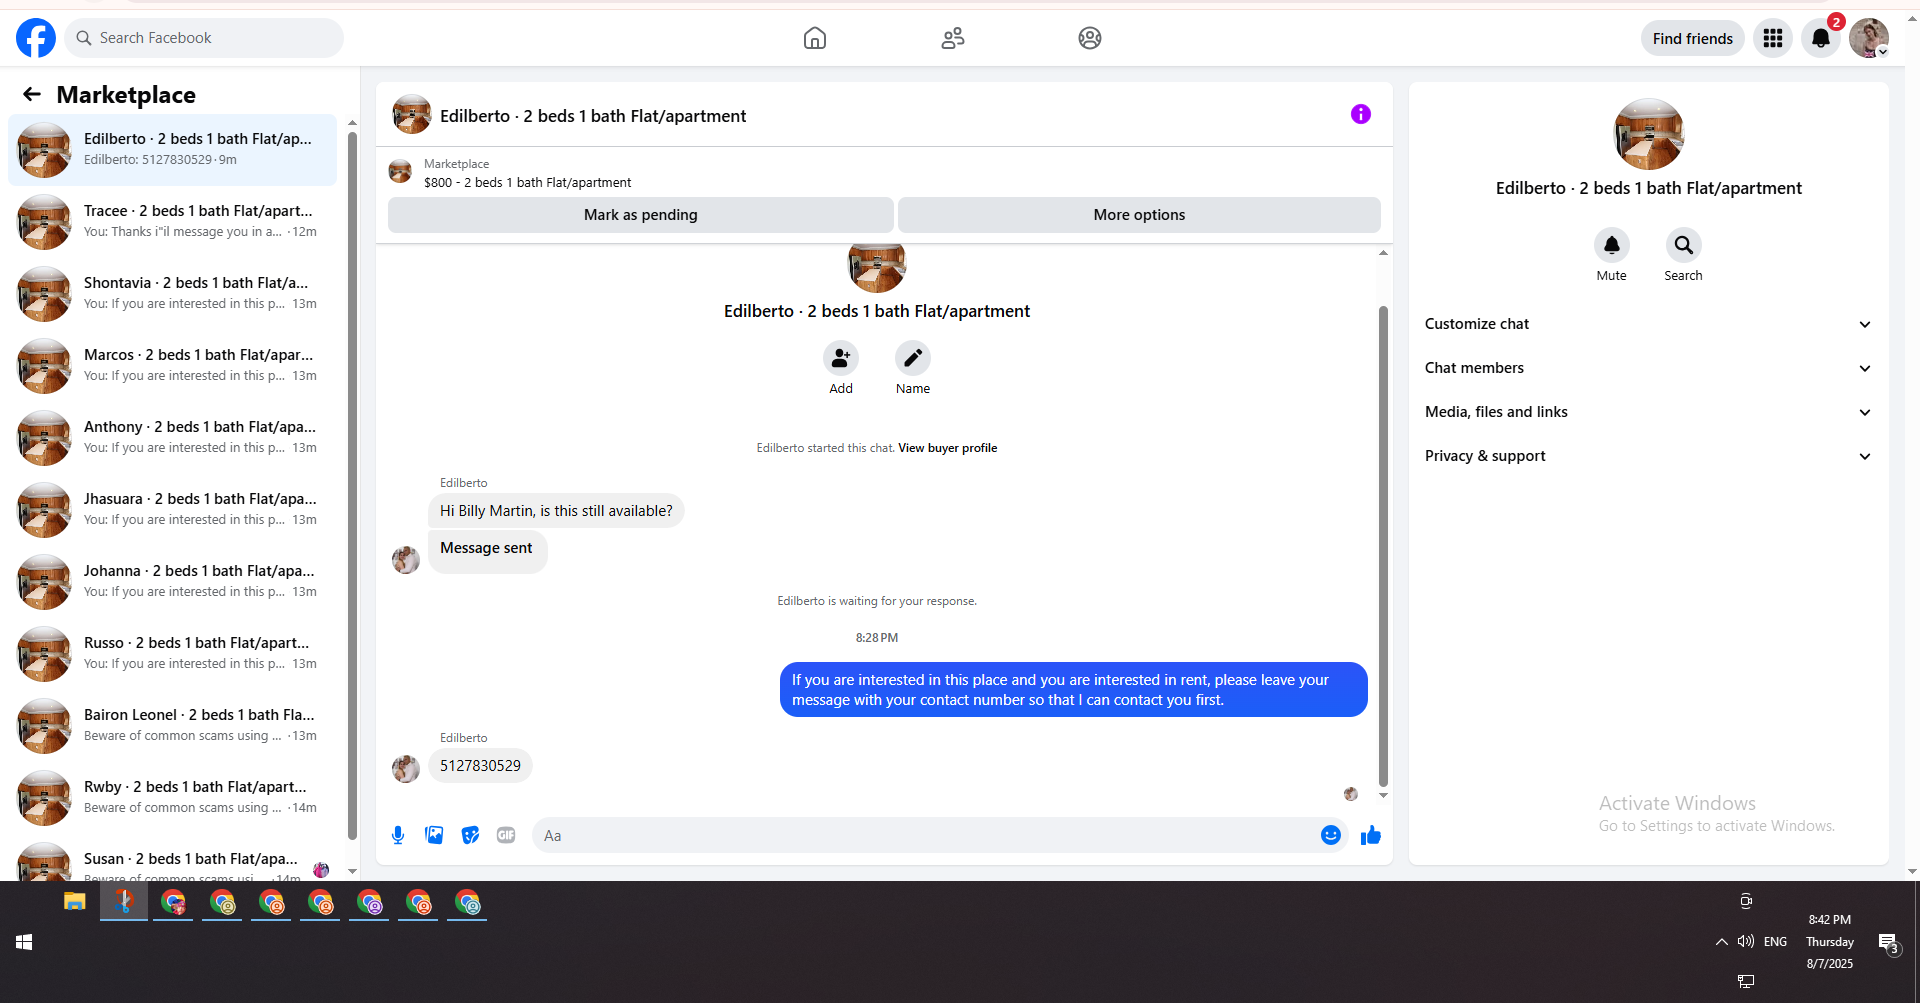Image resolution: width=1920 pixels, height=1003 pixels.
Task: Open Russo conversation in the list
Action: tap(173, 654)
